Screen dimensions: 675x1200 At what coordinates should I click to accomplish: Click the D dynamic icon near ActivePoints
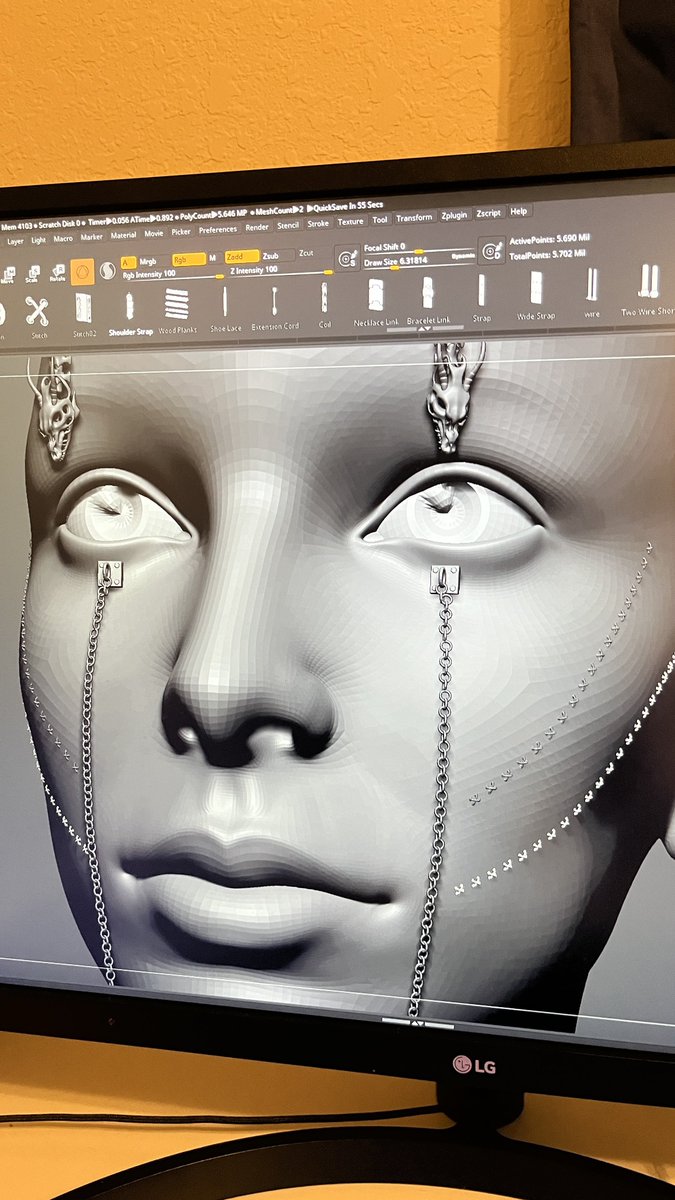491,250
